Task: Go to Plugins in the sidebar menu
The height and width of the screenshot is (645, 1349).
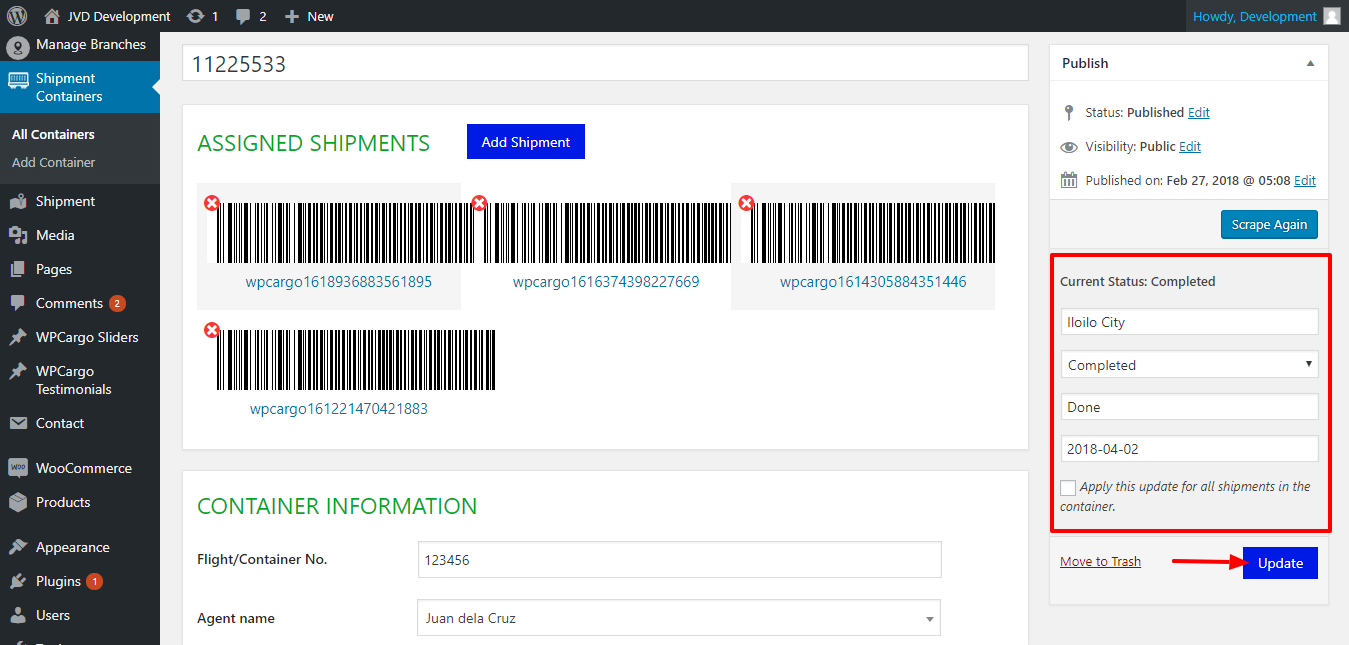Action: point(58,581)
